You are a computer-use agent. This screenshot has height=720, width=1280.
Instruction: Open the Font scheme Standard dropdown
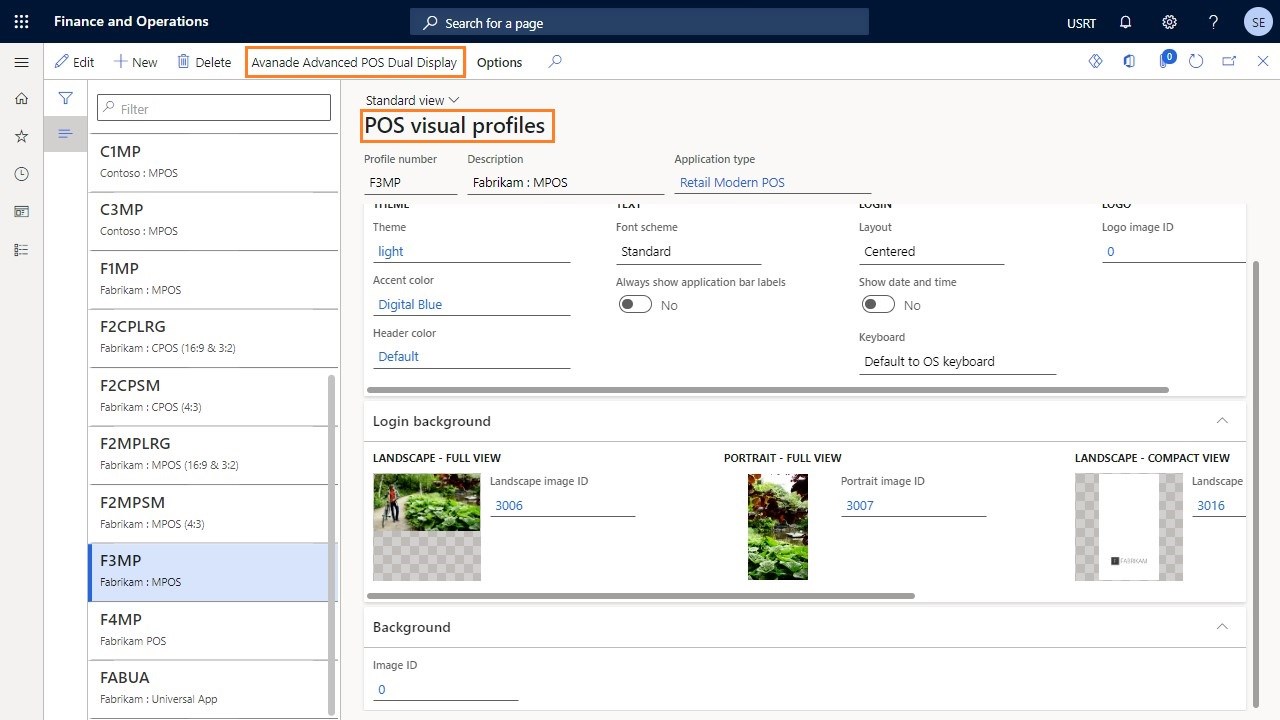click(x=688, y=251)
